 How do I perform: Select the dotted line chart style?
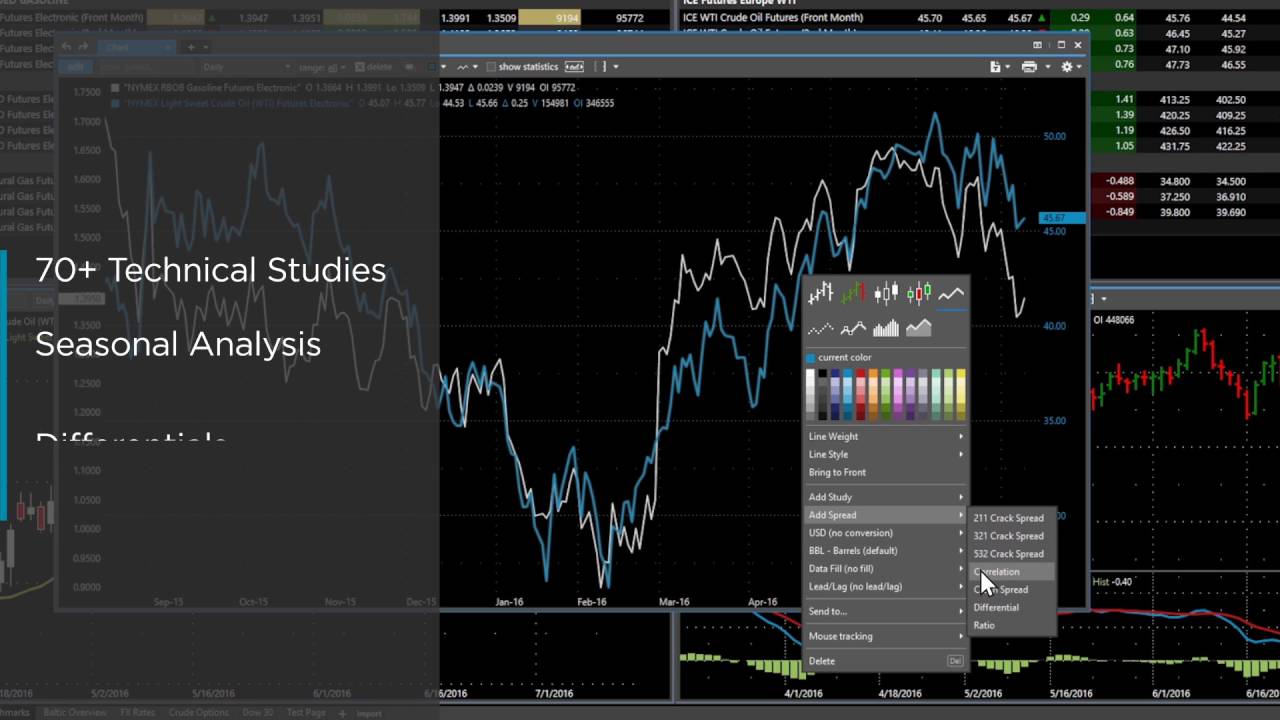821,328
